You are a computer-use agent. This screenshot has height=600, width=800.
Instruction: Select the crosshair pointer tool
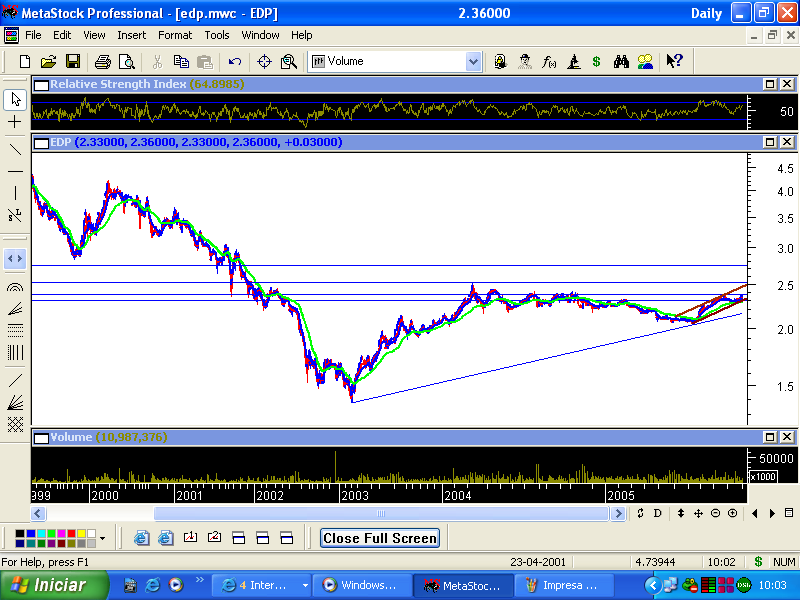[15, 121]
